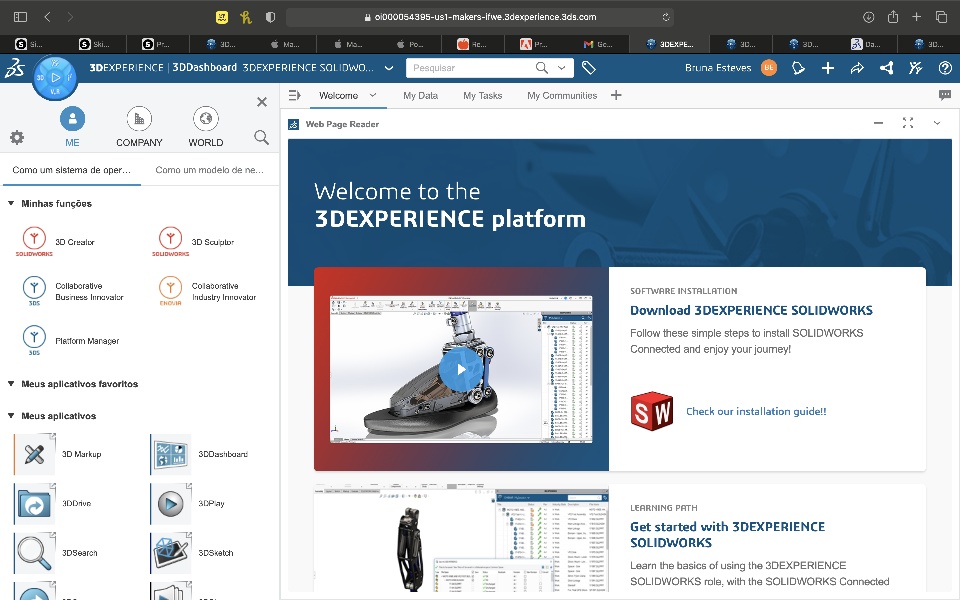The height and width of the screenshot is (600, 960).
Task: Open the Welcome tab dropdown chevron
Action: pyautogui.click(x=373, y=96)
